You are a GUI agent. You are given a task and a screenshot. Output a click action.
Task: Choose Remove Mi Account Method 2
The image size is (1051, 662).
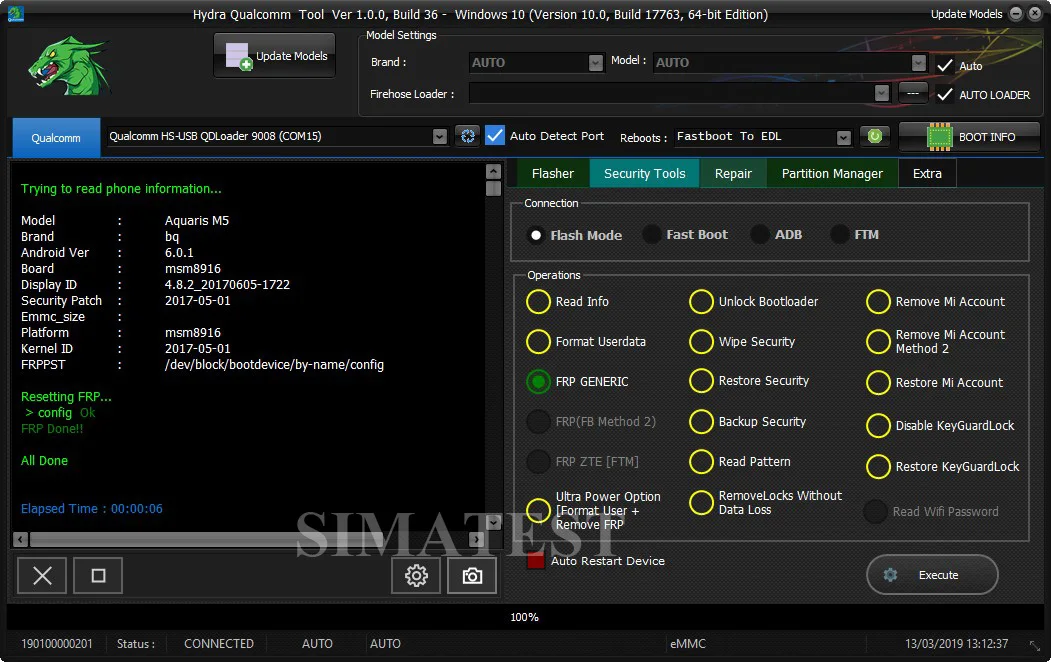[878, 342]
